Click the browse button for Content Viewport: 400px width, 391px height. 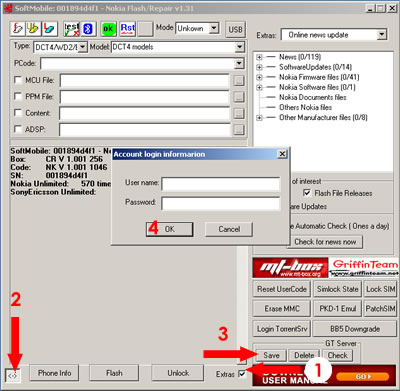[x=239, y=113]
